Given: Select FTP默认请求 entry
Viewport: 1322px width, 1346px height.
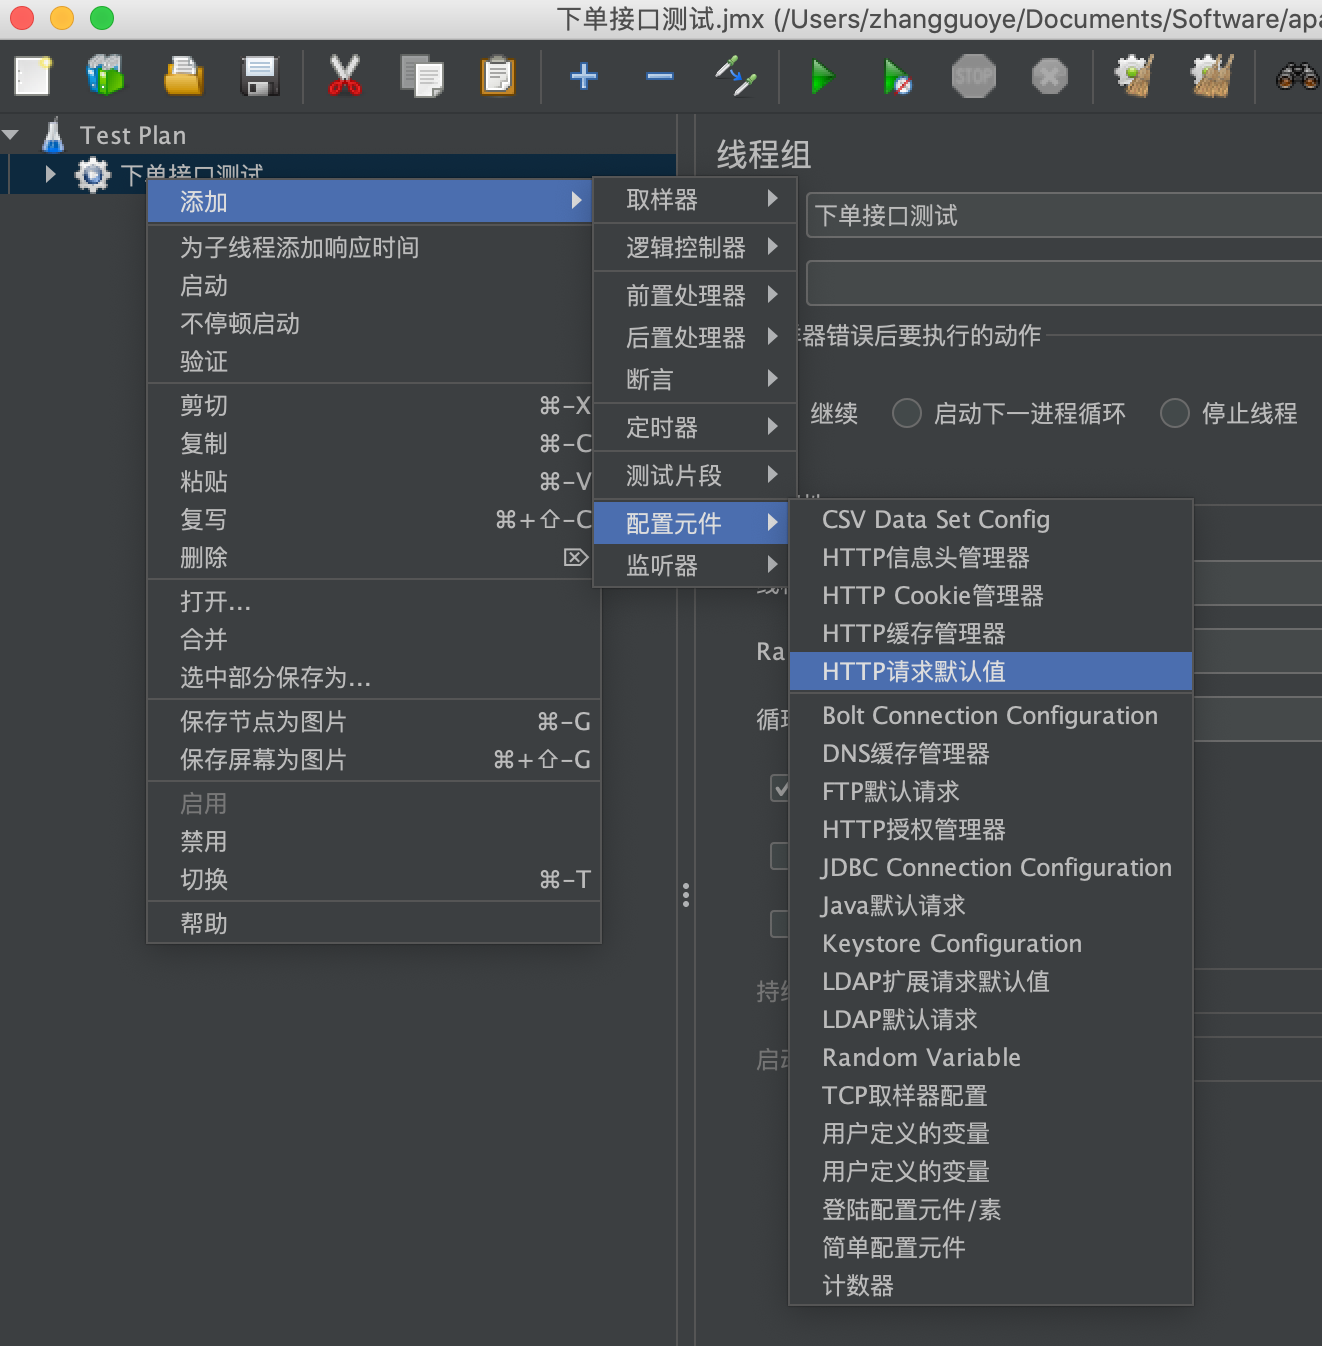Looking at the screenshot, I should 991,791.
